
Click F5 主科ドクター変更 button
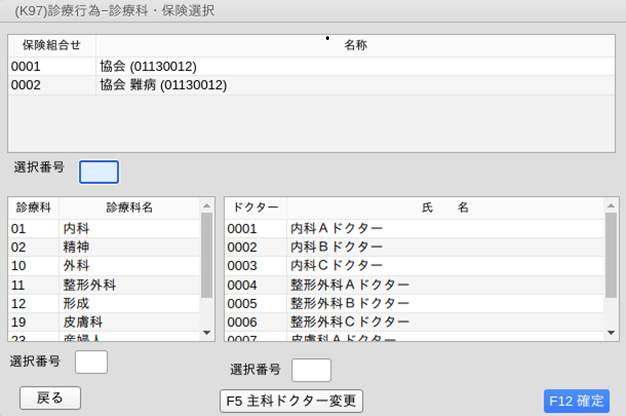[x=290, y=401]
